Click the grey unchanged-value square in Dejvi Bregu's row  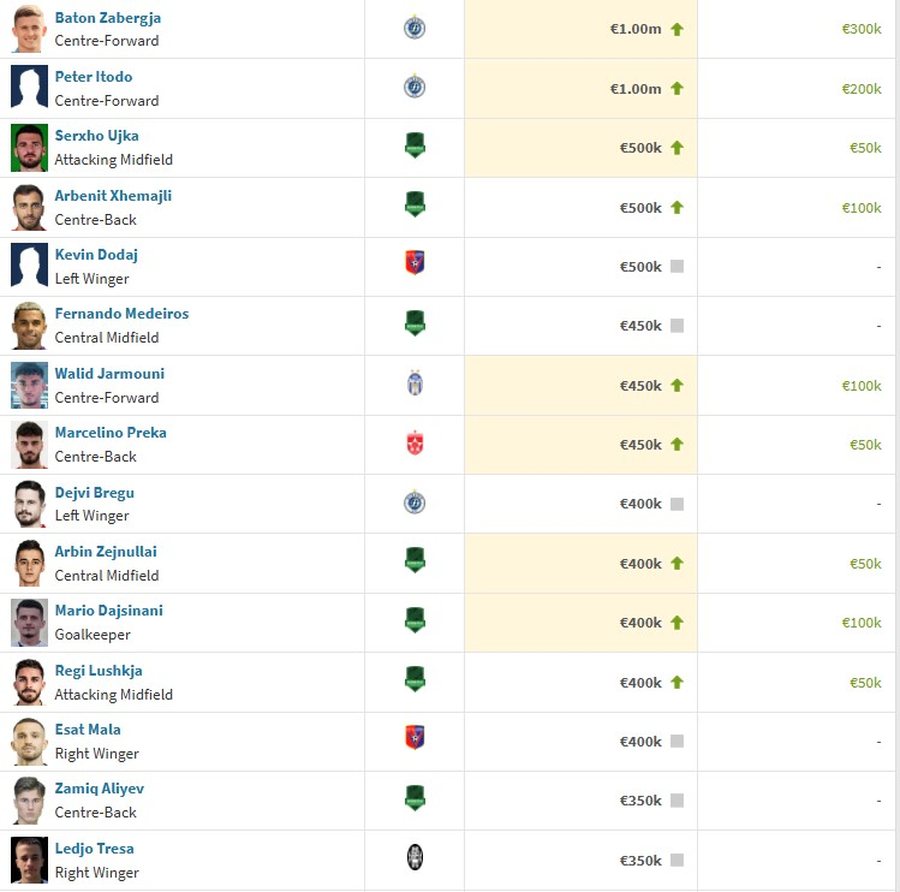pyautogui.click(x=677, y=504)
